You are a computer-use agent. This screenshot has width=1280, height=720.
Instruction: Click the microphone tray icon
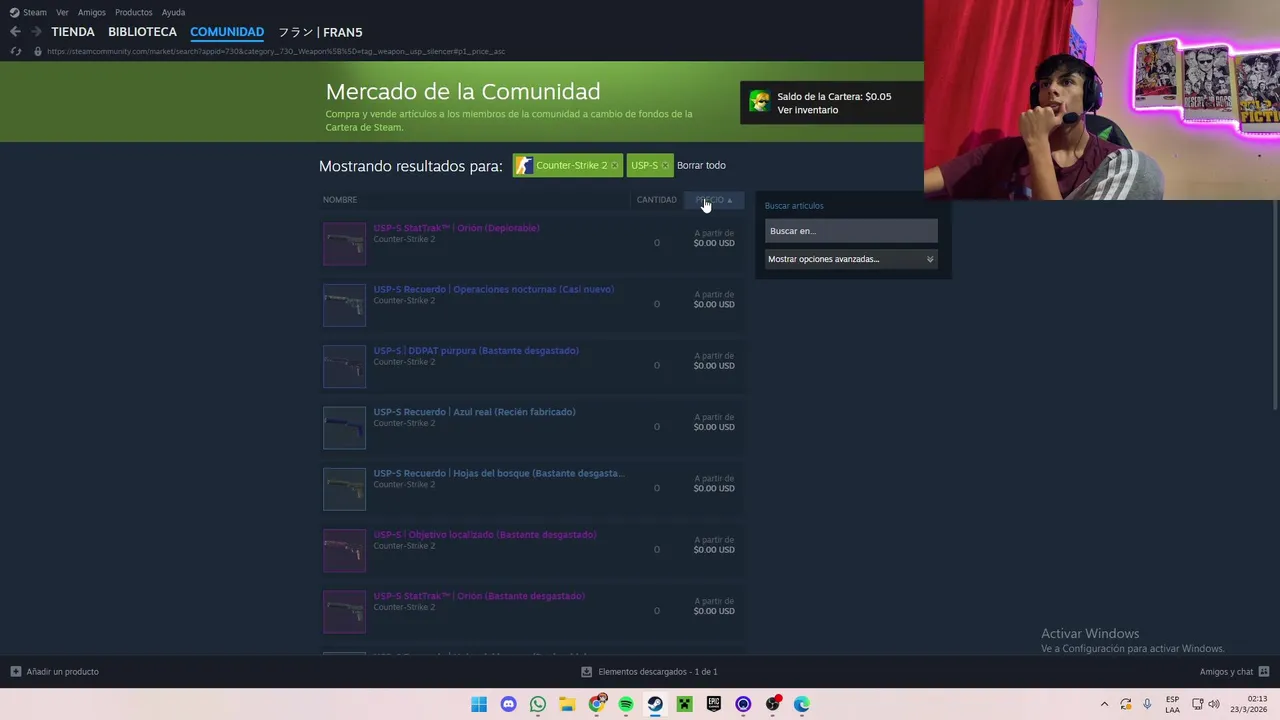[1147, 704]
